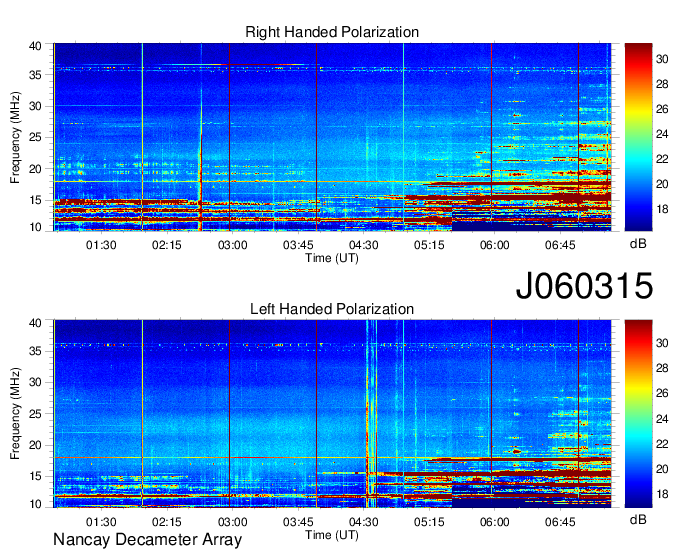The height and width of the screenshot is (552, 680).
Task: Click the 01:30 tick on the top plot
Action: (x=101, y=245)
